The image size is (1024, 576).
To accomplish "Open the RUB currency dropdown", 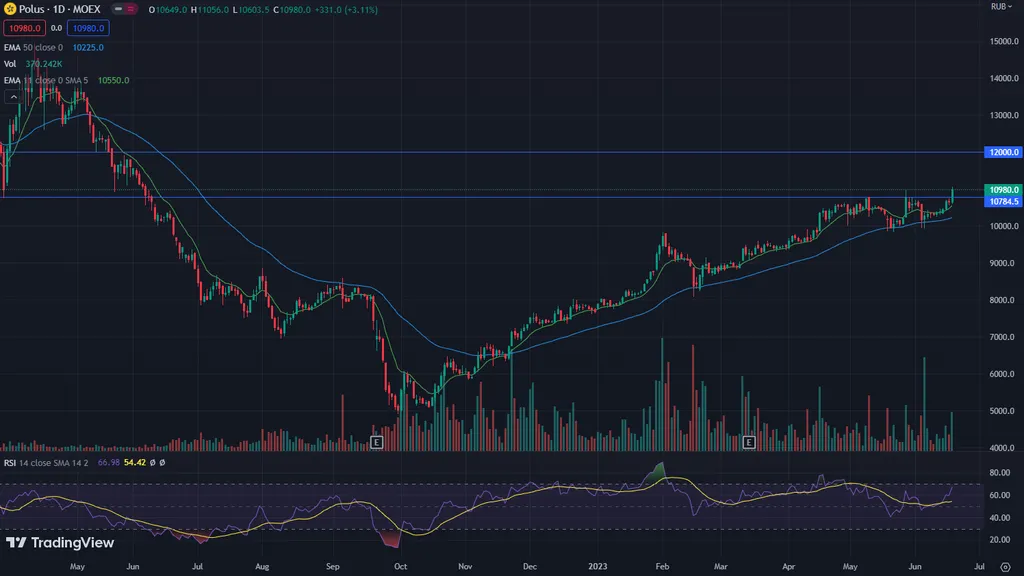I will 1001,7.
